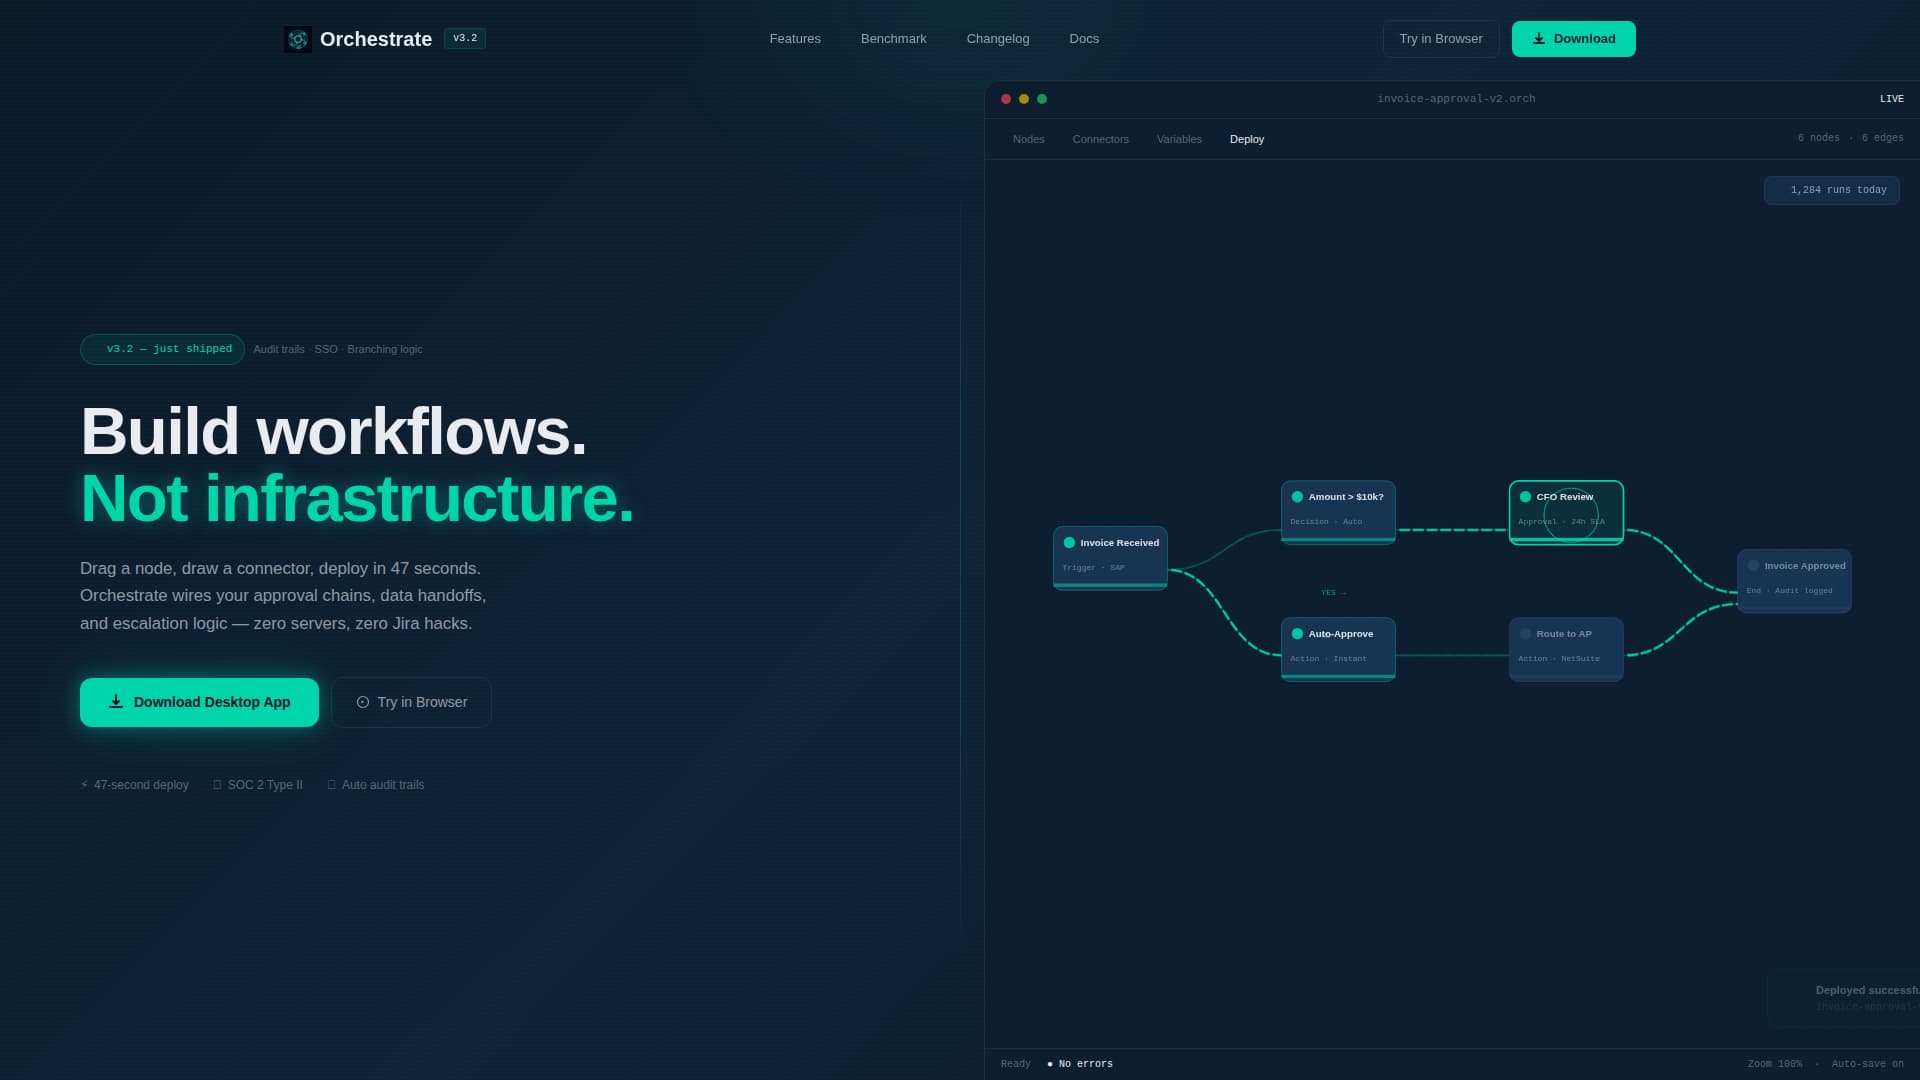
Task: Switch to the Connectors tab
Action: [x=1100, y=139]
